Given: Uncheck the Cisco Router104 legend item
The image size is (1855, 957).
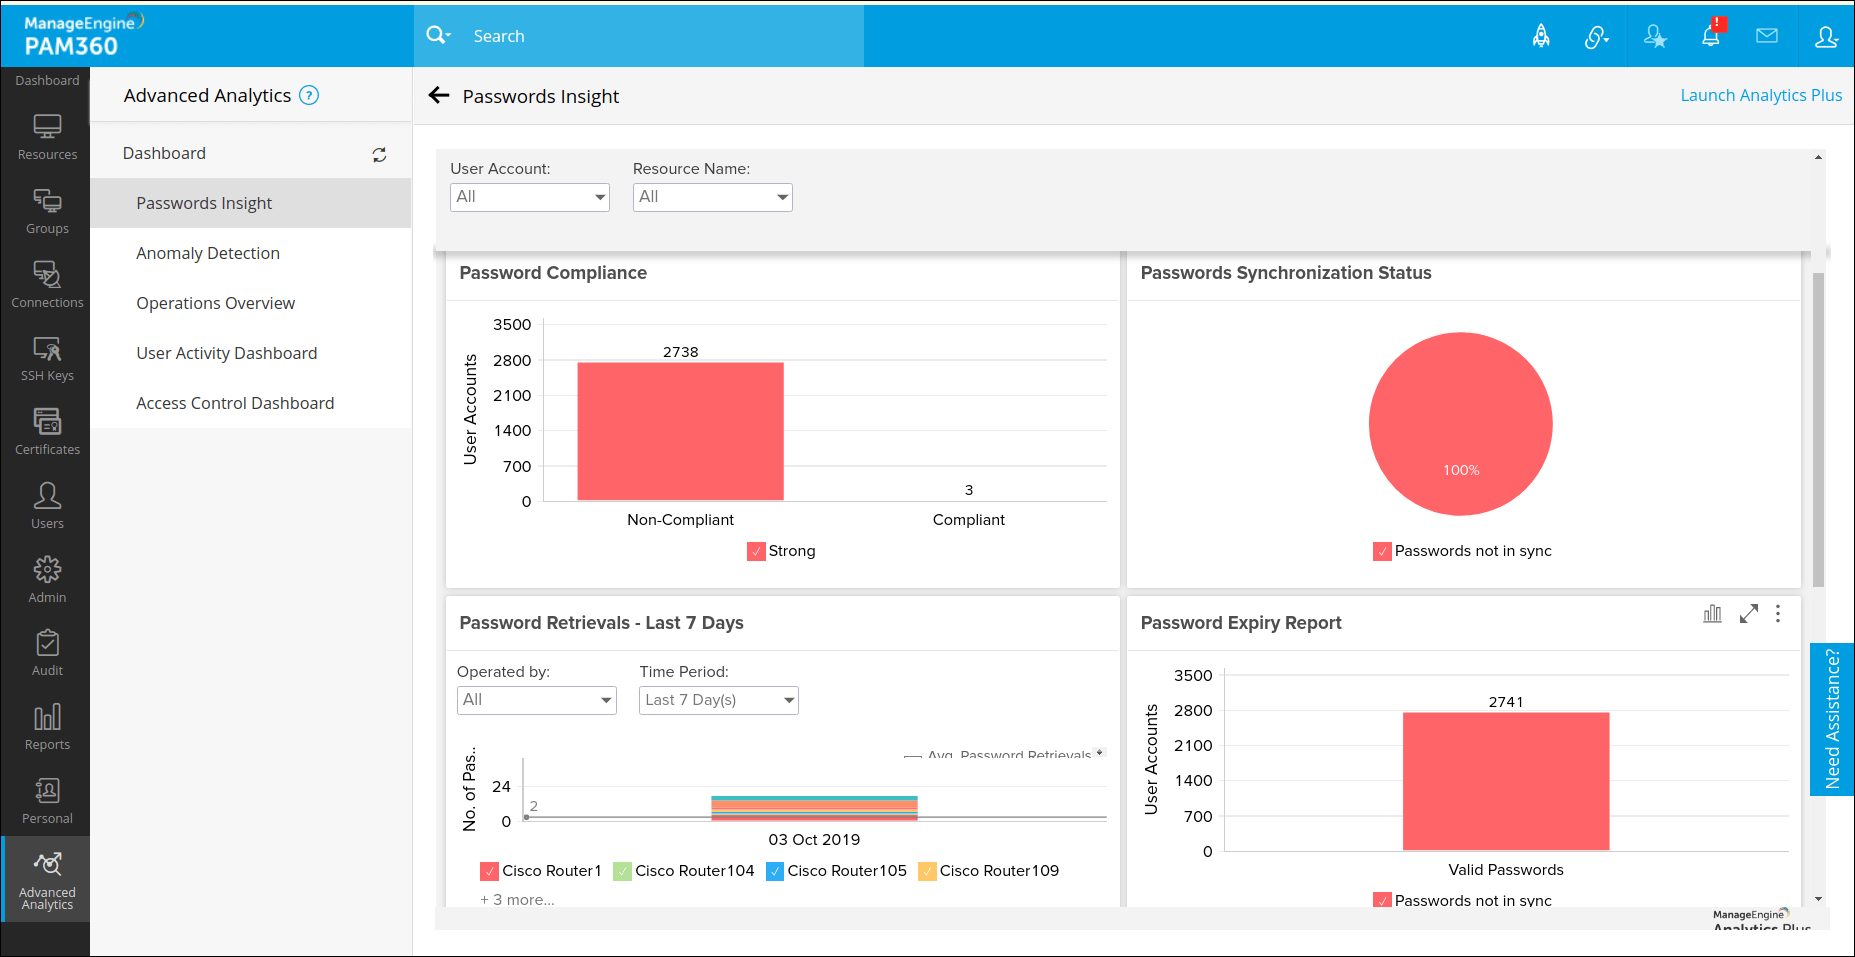Looking at the screenshot, I should coord(622,871).
